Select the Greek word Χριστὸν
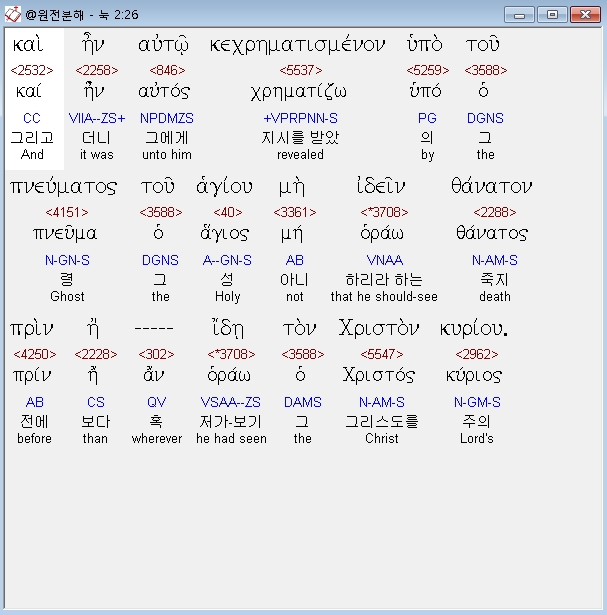The width and height of the screenshot is (607, 615). (x=379, y=328)
